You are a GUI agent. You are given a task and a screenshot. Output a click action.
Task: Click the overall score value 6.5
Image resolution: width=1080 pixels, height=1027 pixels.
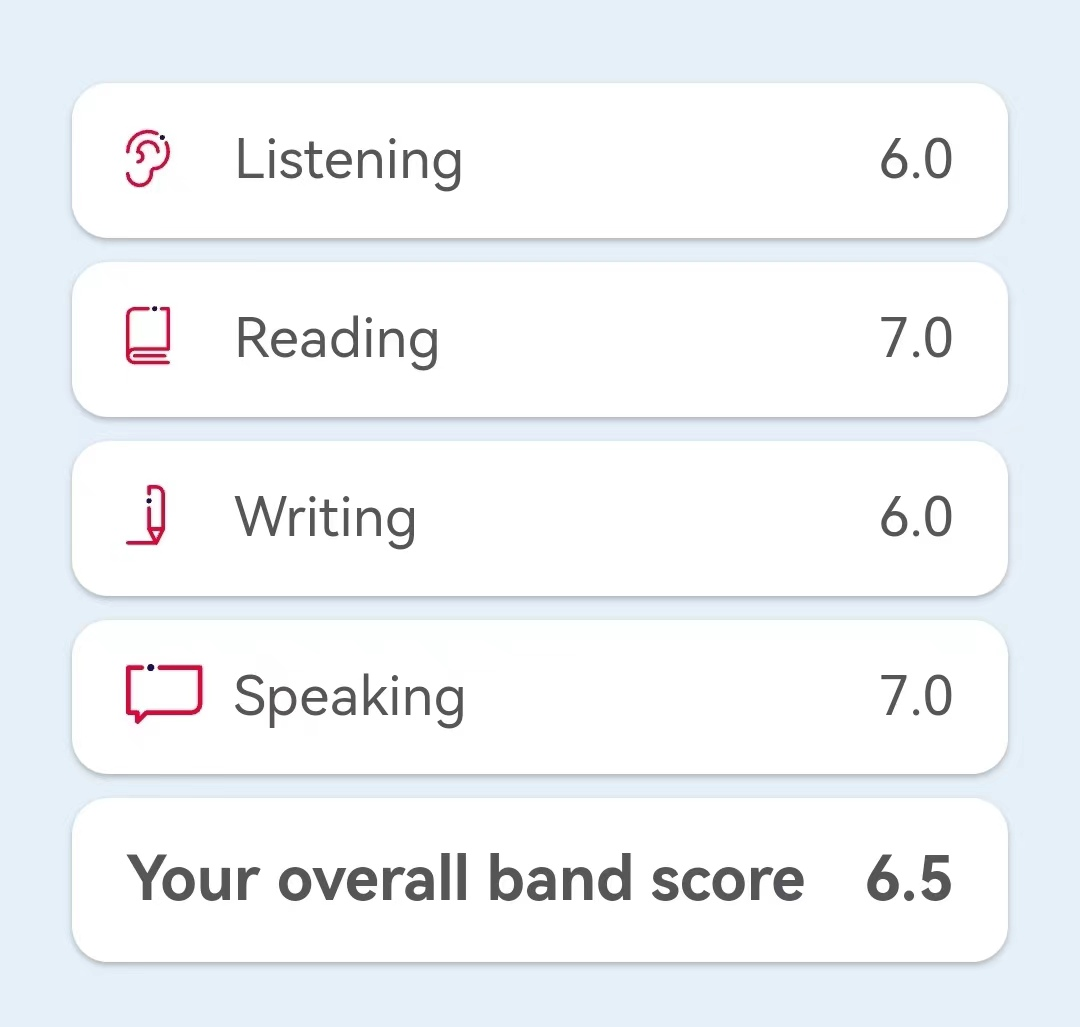[x=908, y=878]
